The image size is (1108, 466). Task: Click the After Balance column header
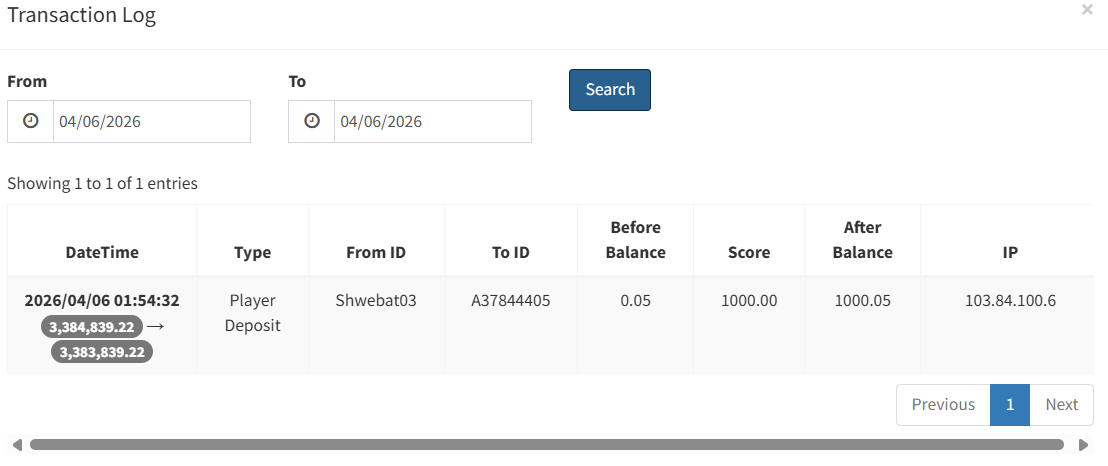[x=862, y=240]
